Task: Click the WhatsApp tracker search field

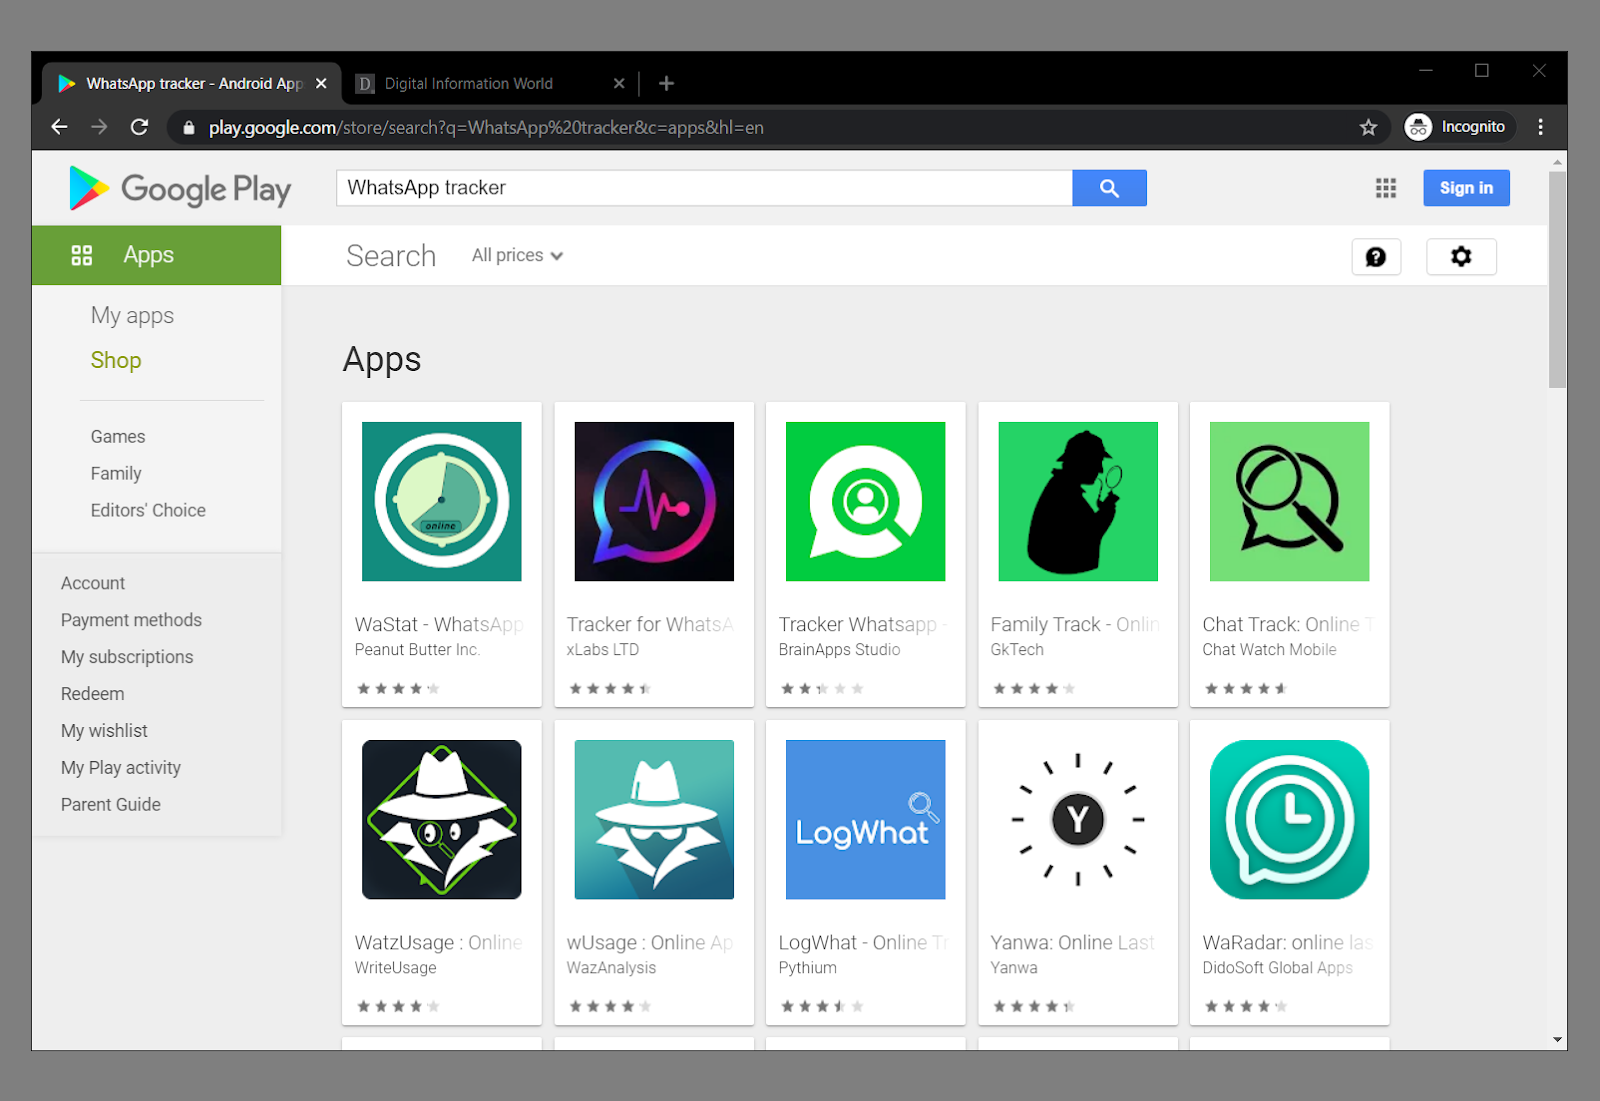Action: click(x=704, y=188)
